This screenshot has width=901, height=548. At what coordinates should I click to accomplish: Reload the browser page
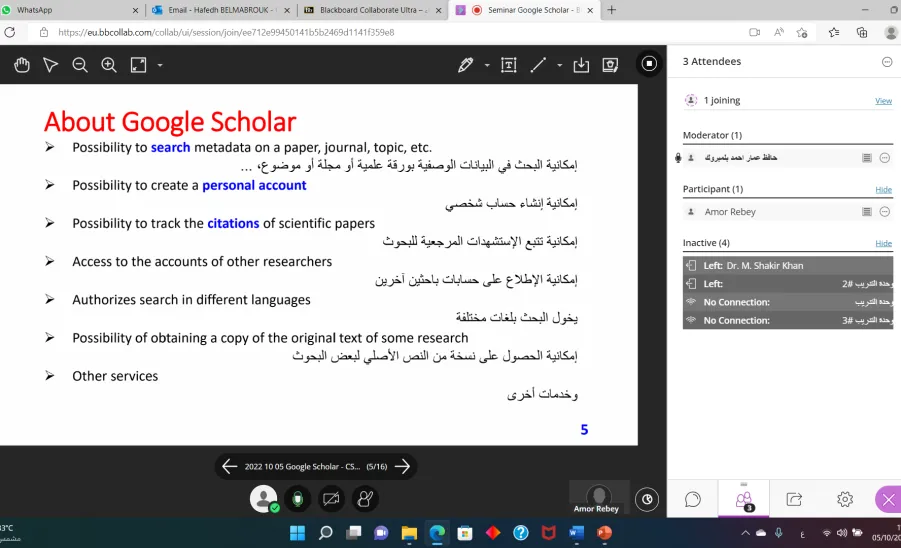pyautogui.click(x=10, y=32)
